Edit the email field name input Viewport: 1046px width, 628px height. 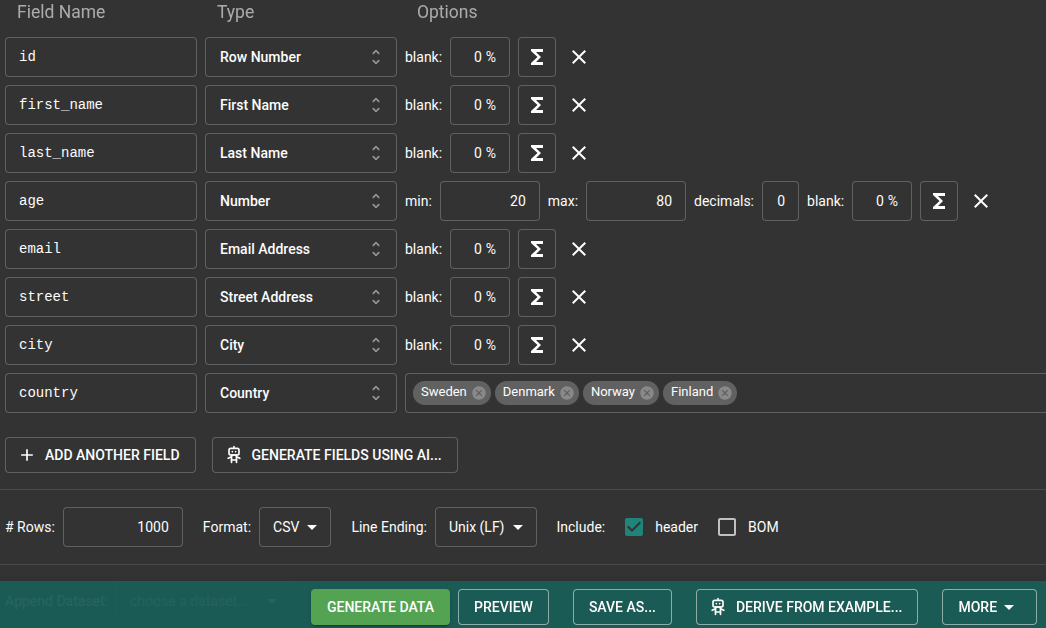[x=101, y=250]
